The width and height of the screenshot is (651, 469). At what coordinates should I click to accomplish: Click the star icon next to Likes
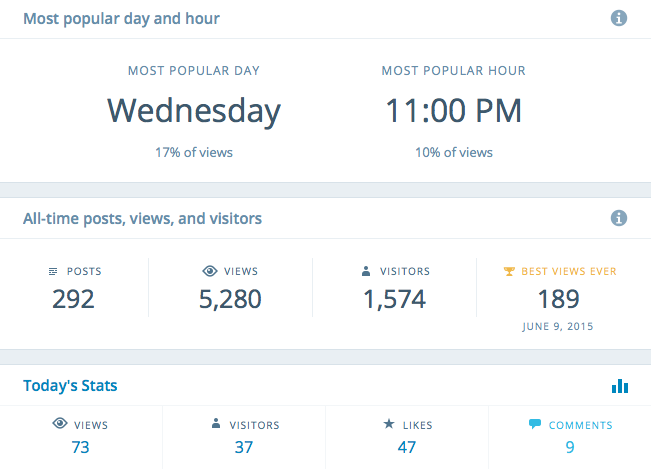click(x=388, y=425)
